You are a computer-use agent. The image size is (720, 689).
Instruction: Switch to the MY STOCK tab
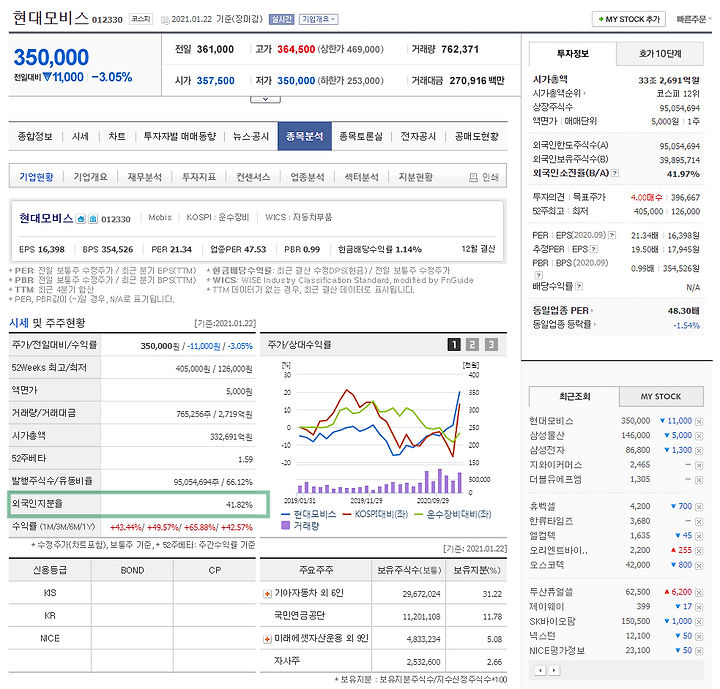(x=661, y=396)
